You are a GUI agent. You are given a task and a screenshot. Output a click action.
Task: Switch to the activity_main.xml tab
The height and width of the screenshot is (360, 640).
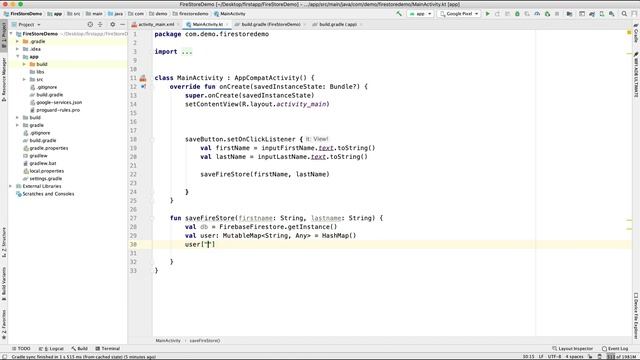156,24
